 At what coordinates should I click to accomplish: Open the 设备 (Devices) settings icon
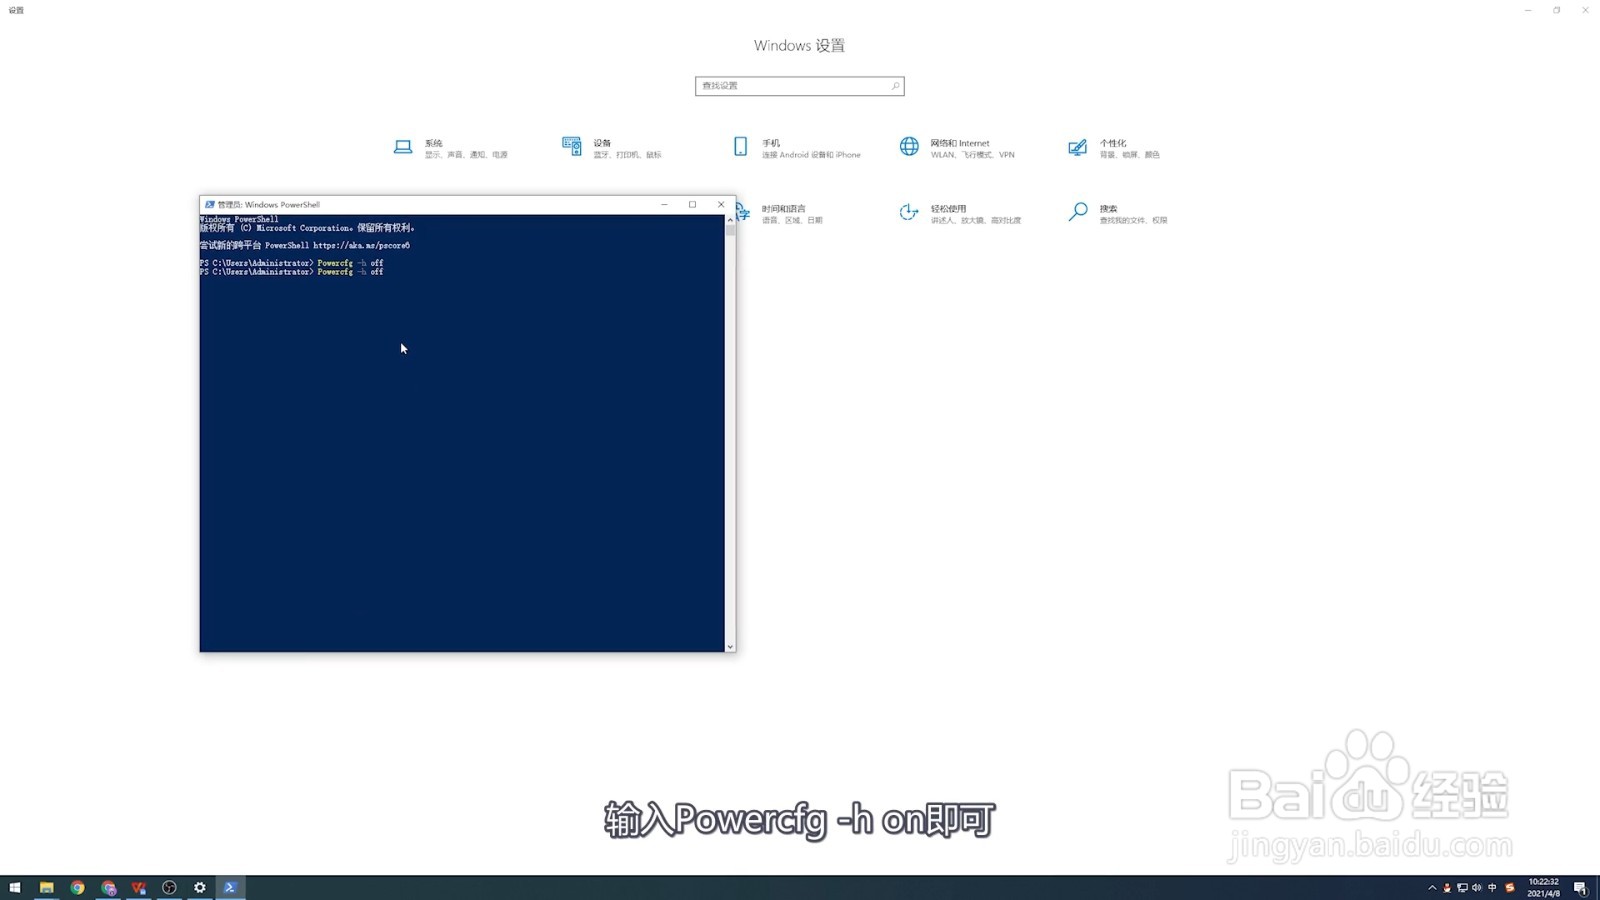(x=572, y=147)
